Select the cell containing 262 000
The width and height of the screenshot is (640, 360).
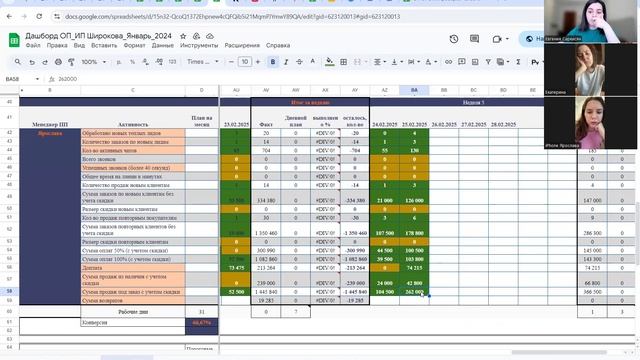pos(414,292)
